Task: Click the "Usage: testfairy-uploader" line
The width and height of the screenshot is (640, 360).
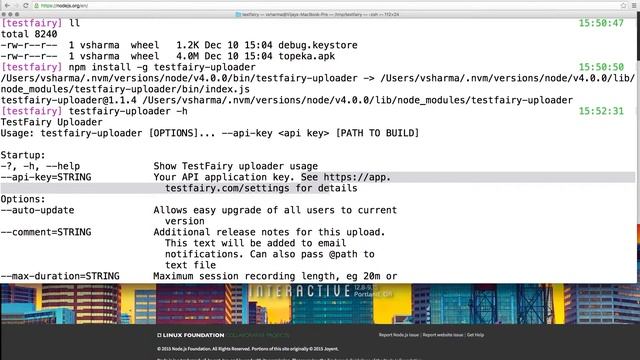Action: pos(210,133)
